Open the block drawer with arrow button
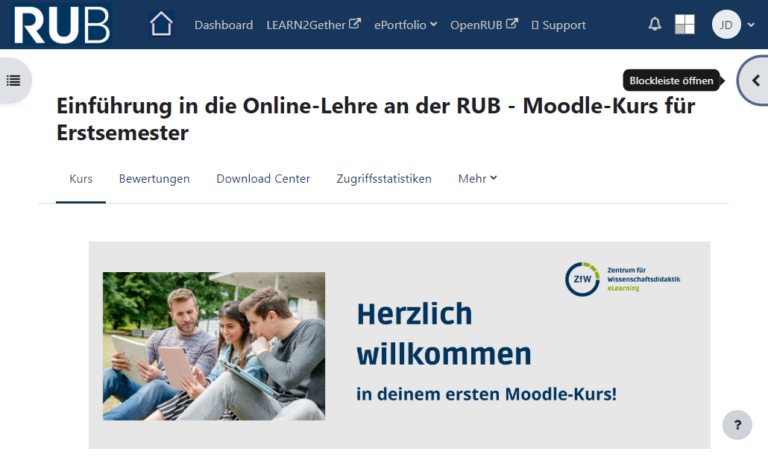 [x=754, y=80]
